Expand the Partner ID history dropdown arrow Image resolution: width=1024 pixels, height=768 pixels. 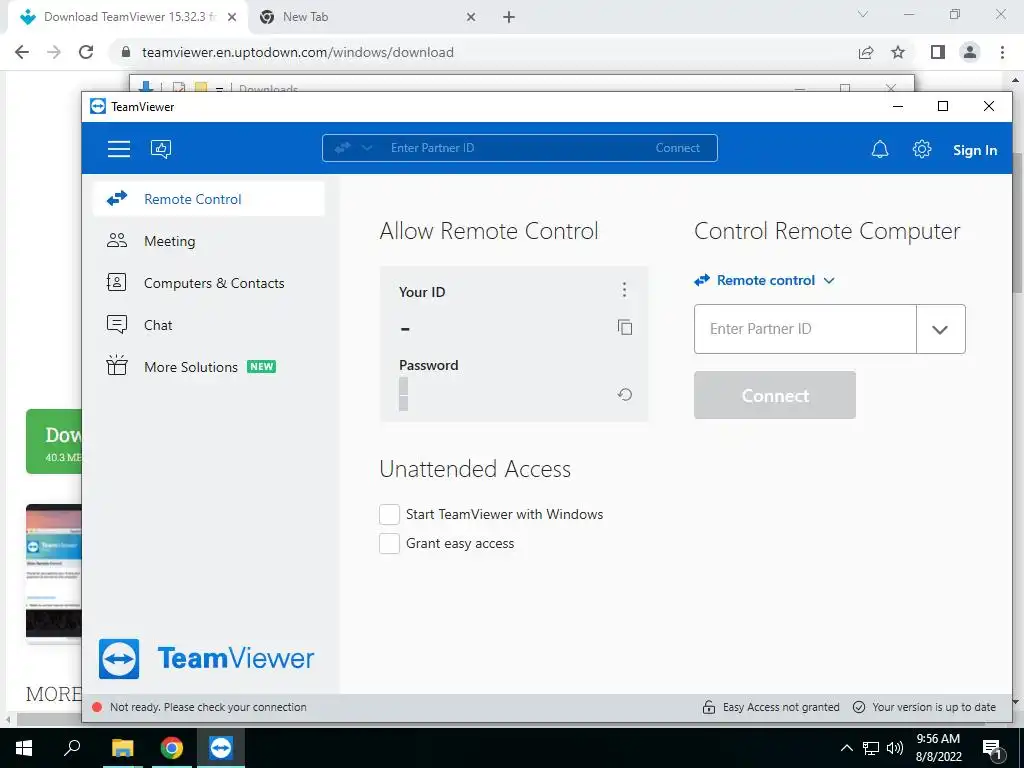940,329
